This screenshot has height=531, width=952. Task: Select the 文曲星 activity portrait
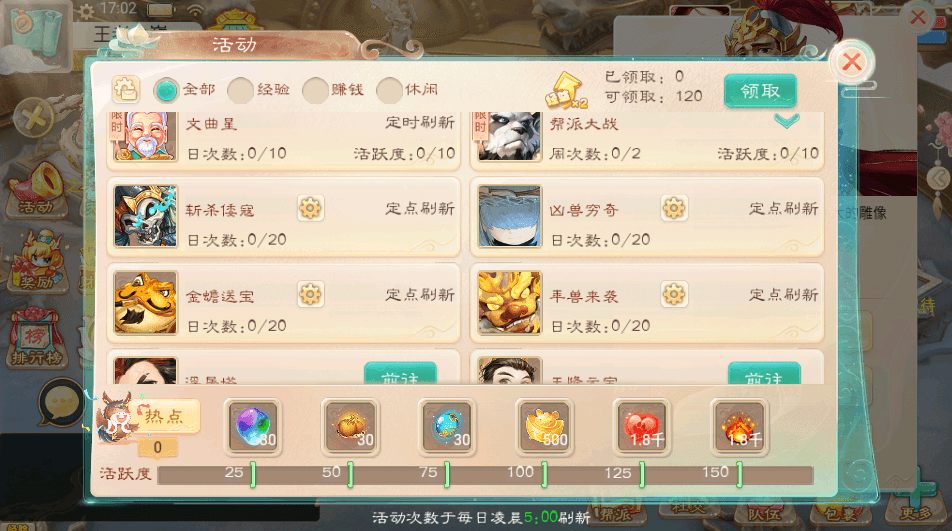pos(145,136)
